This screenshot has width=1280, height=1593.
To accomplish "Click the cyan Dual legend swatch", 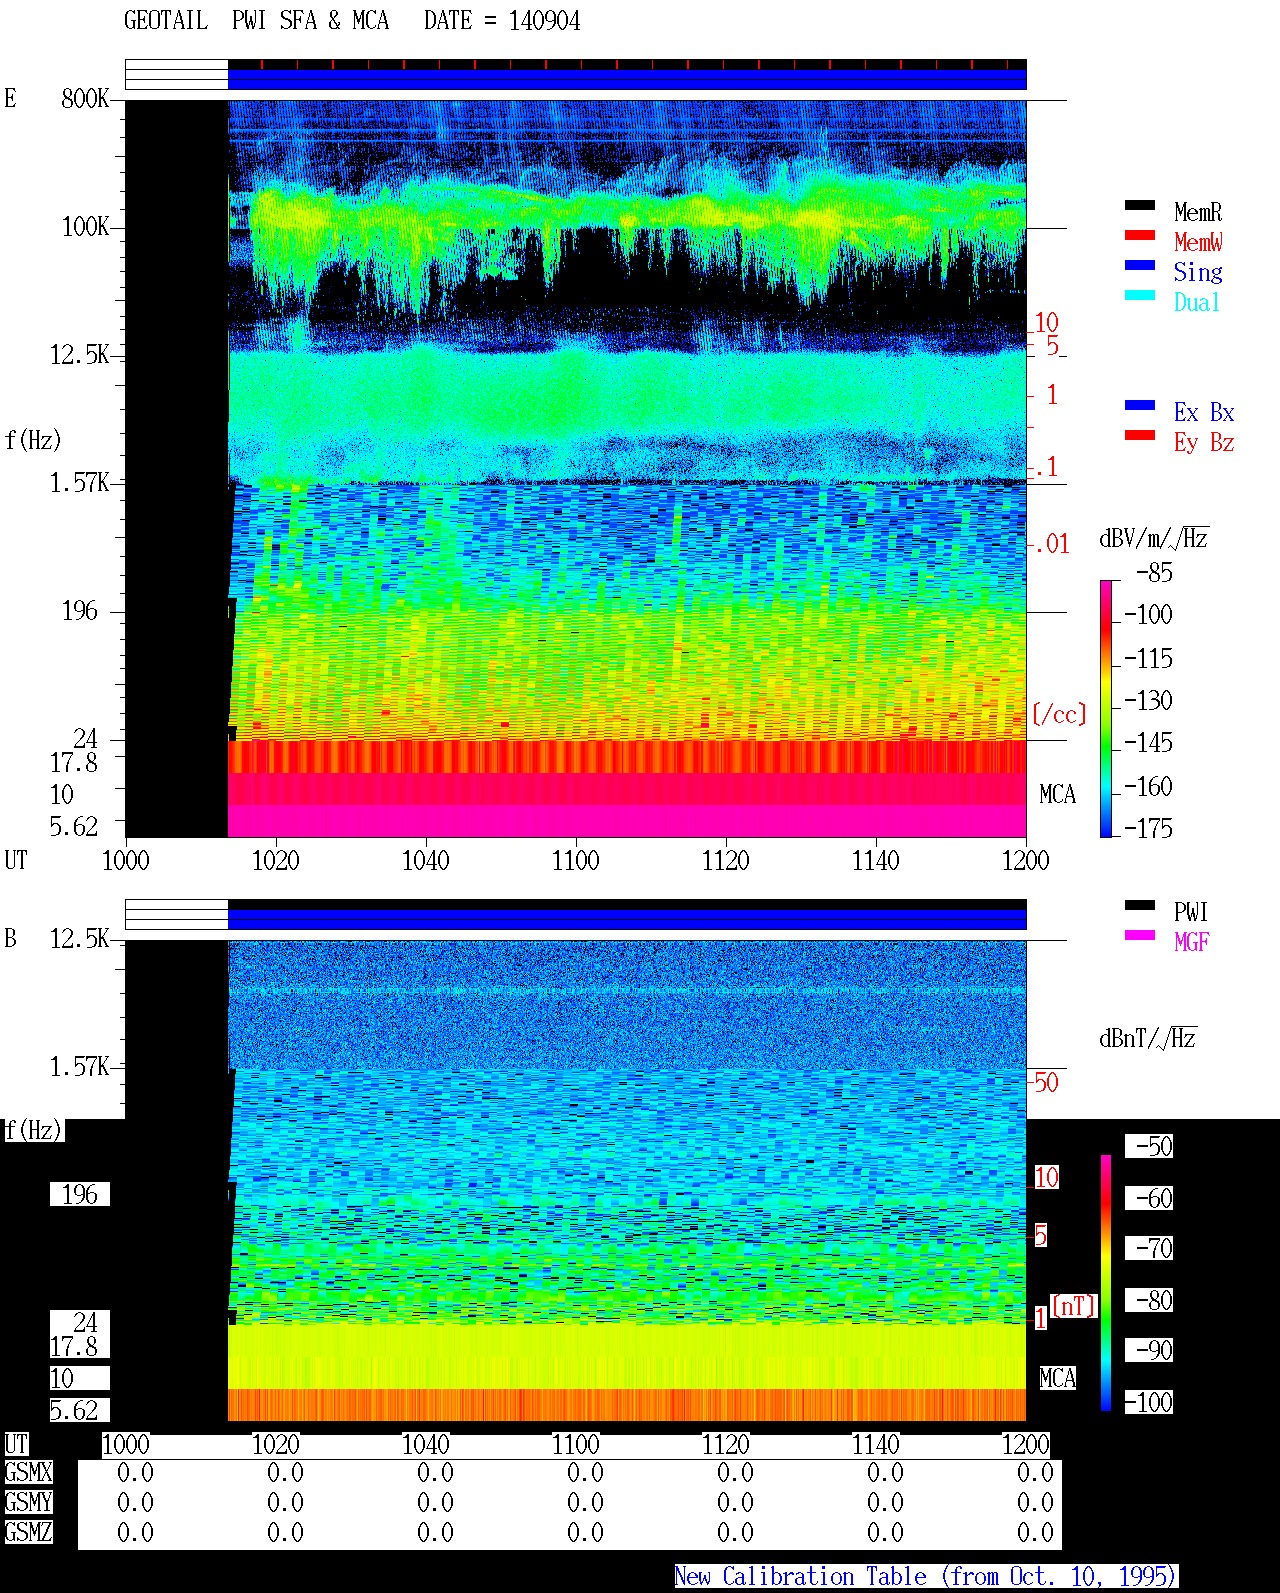I will 1140,295.
